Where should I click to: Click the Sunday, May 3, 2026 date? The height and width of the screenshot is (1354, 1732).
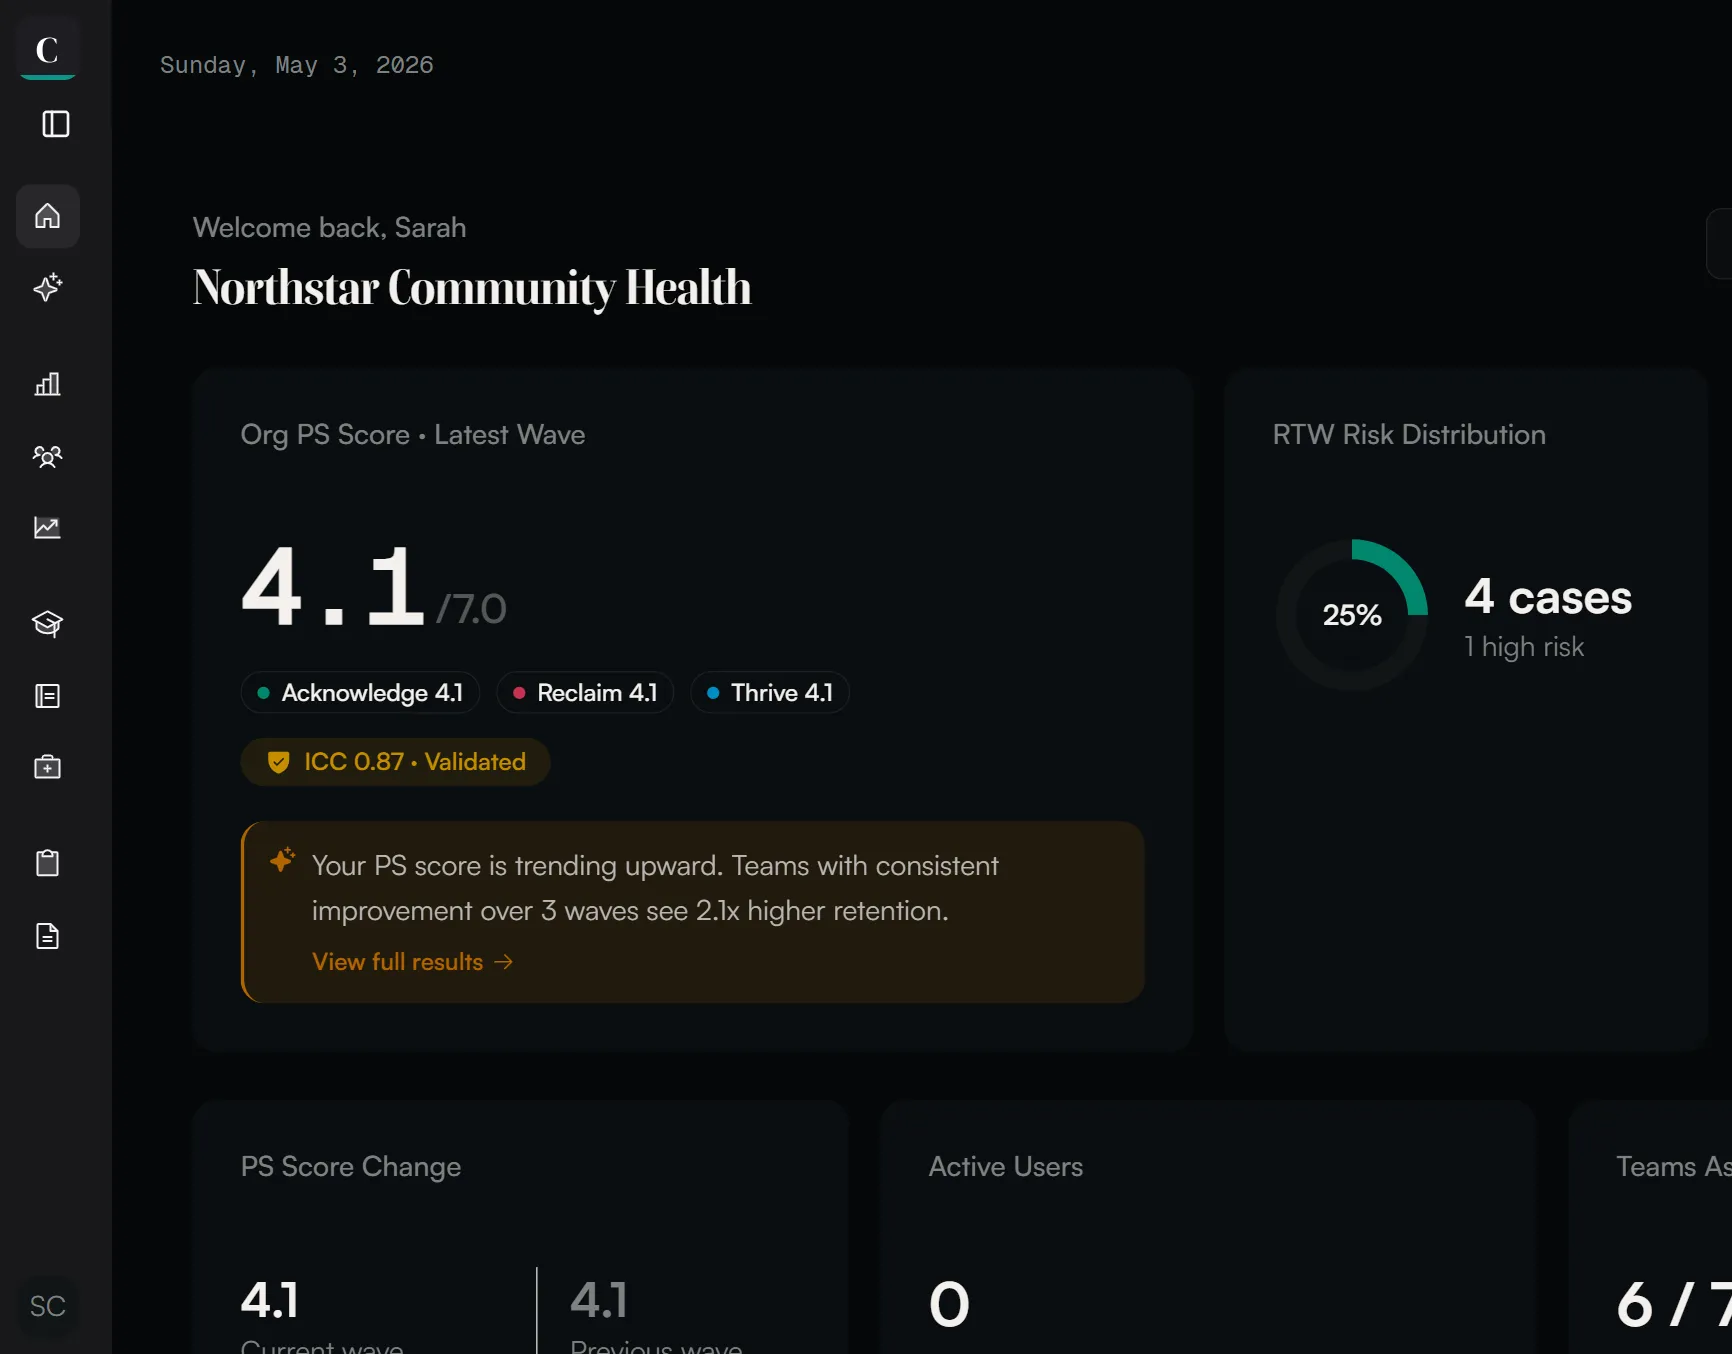click(297, 65)
